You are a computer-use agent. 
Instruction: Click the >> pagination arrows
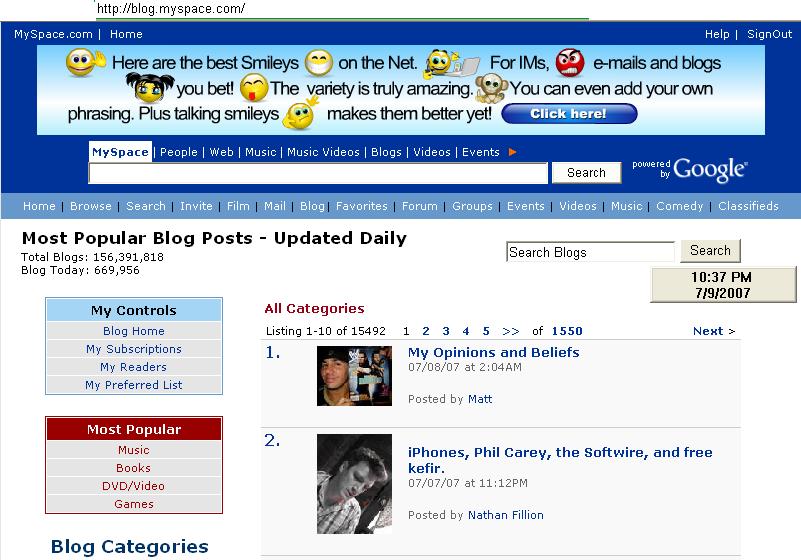(x=511, y=331)
